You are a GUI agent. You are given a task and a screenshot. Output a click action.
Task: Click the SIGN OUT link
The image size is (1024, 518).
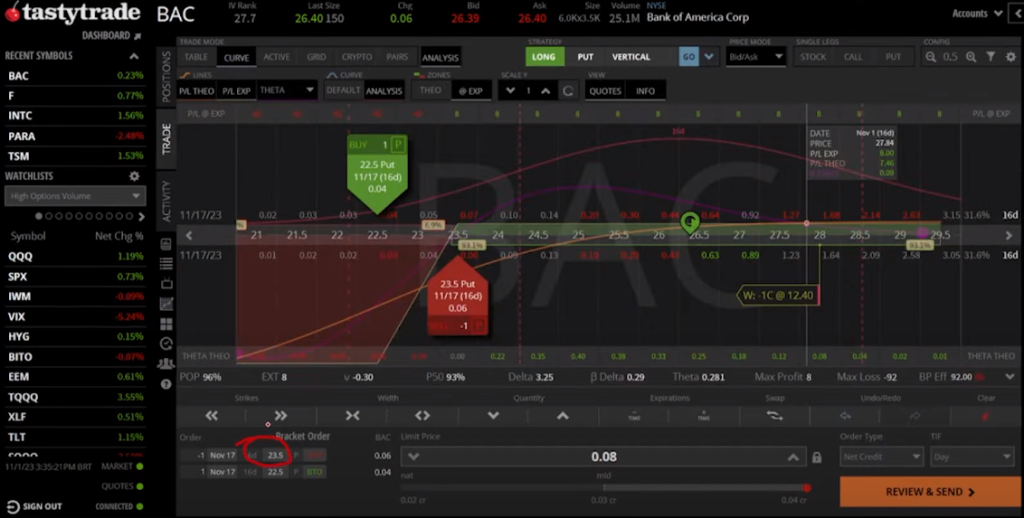pos(44,506)
